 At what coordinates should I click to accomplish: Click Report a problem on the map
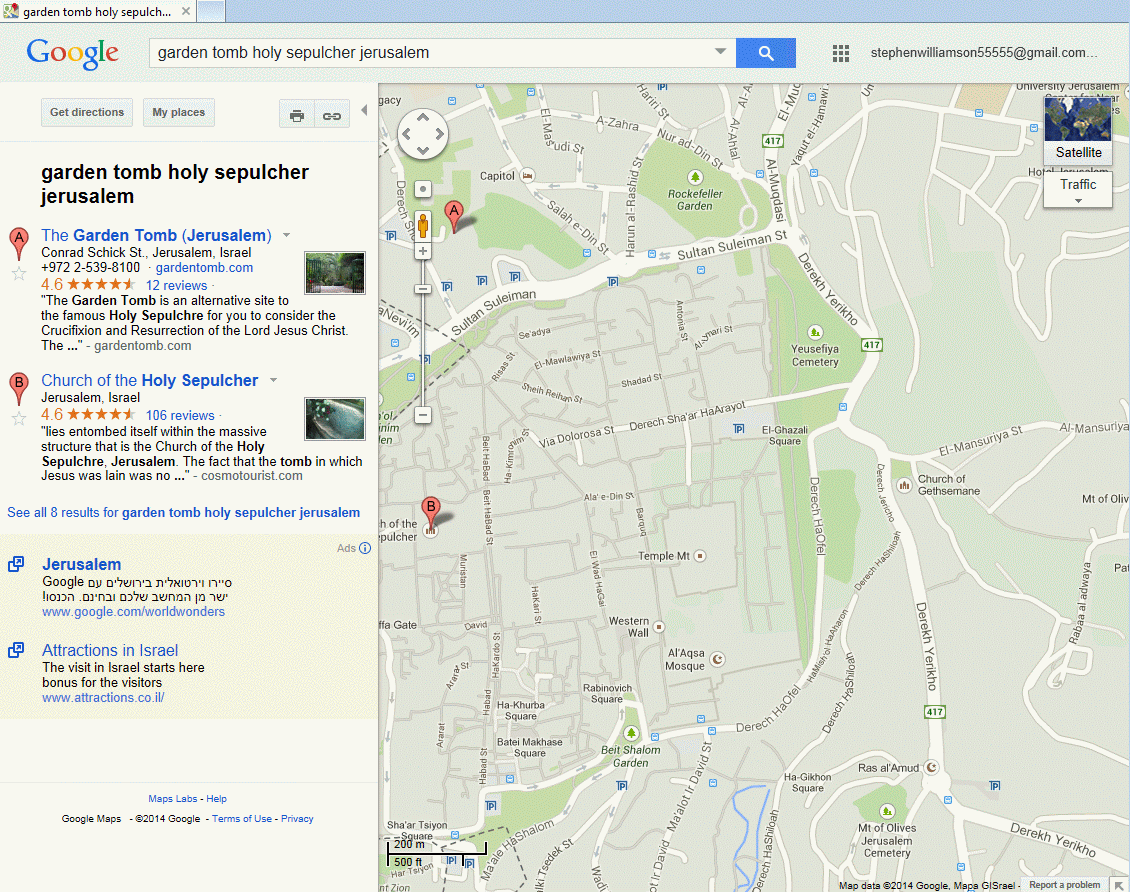pyautogui.click(x=1064, y=885)
